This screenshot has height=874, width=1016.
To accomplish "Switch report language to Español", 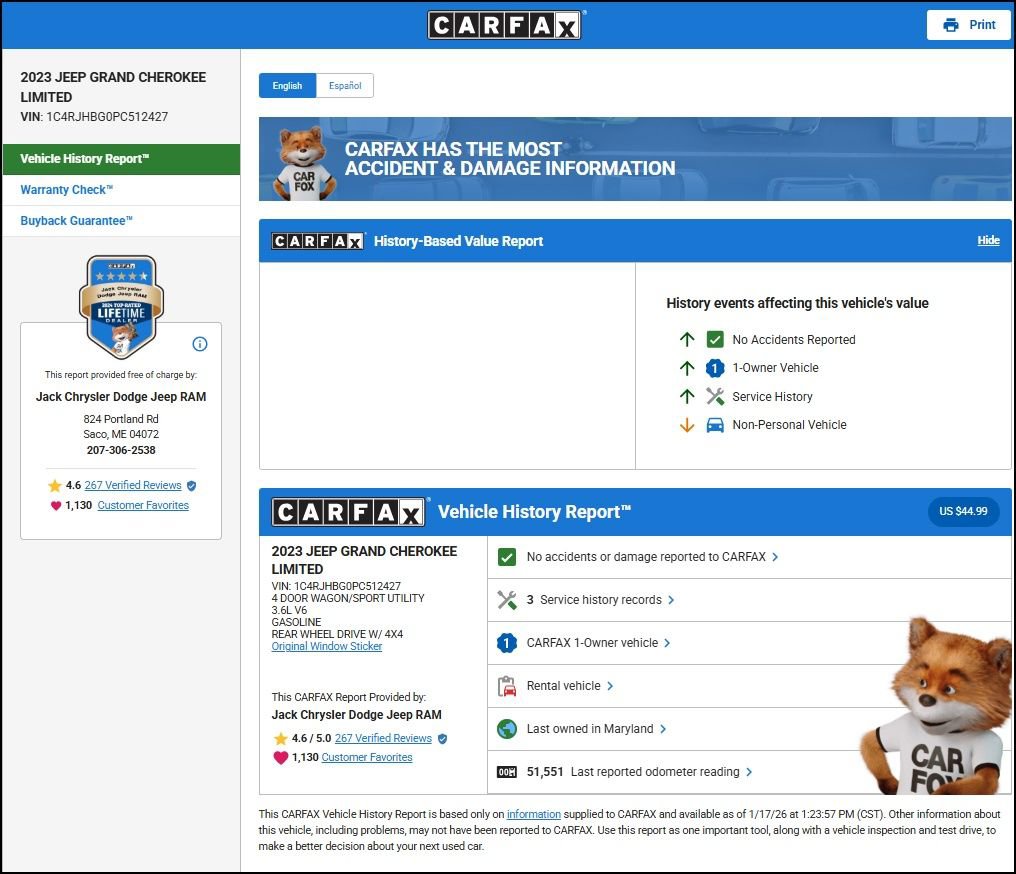I will point(345,86).
